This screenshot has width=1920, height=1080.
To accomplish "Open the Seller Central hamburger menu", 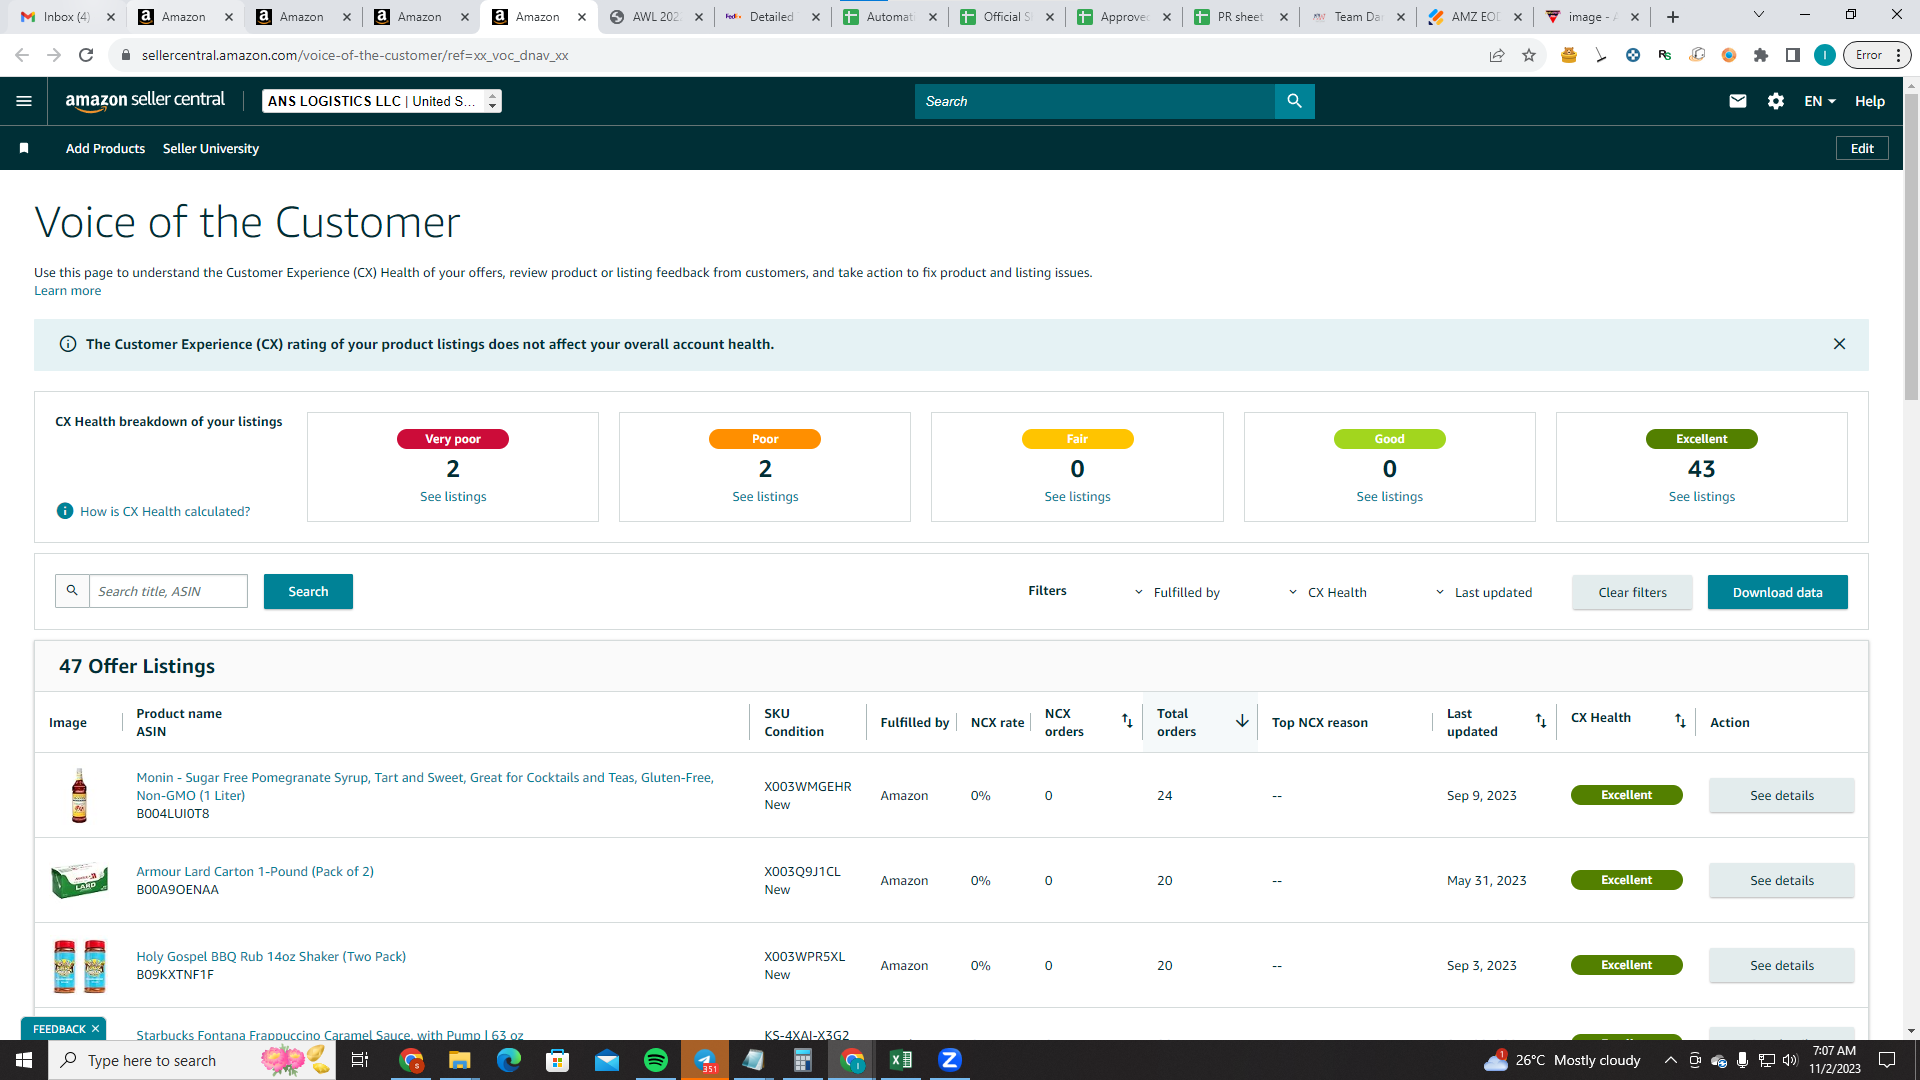I will pos(24,101).
